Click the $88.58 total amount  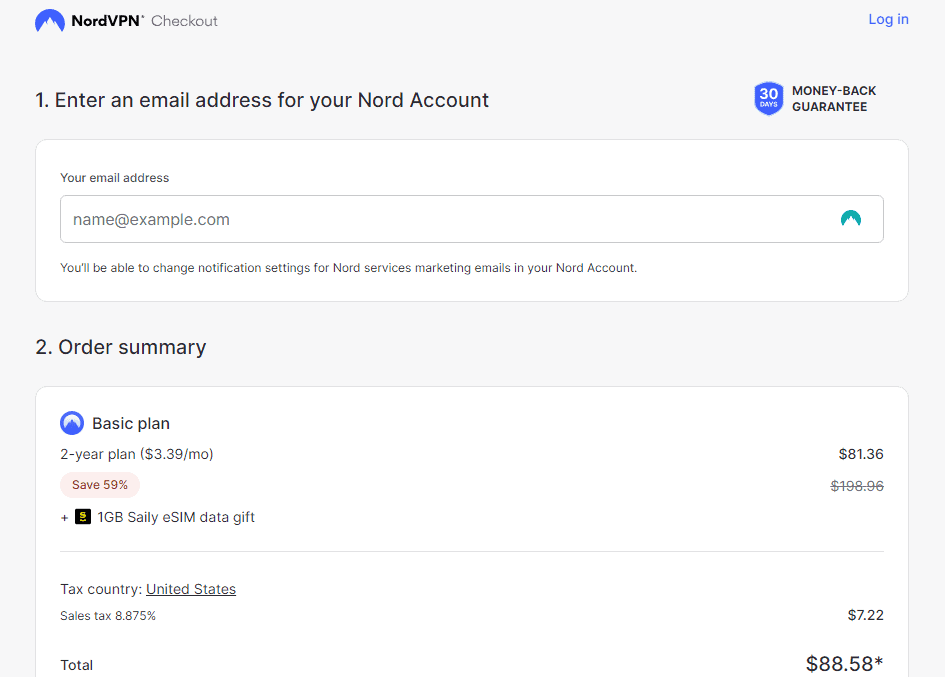click(x=844, y=663)
